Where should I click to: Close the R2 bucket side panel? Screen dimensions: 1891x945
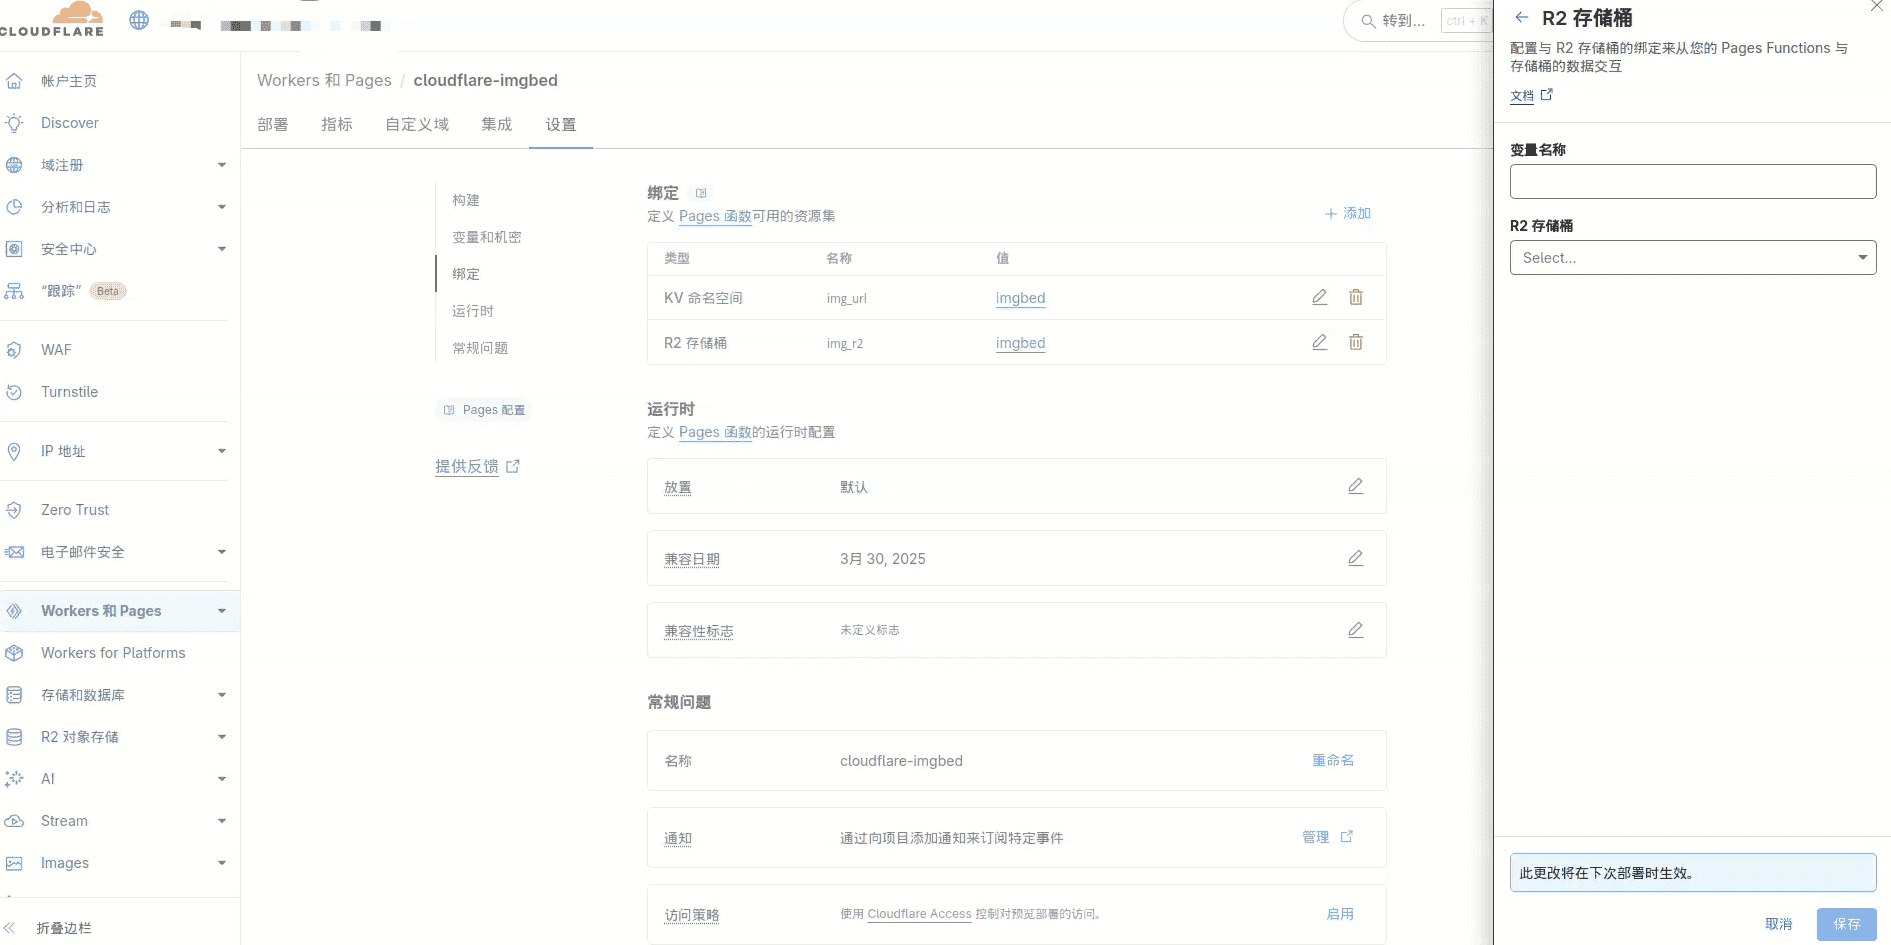pos(1877,6)
